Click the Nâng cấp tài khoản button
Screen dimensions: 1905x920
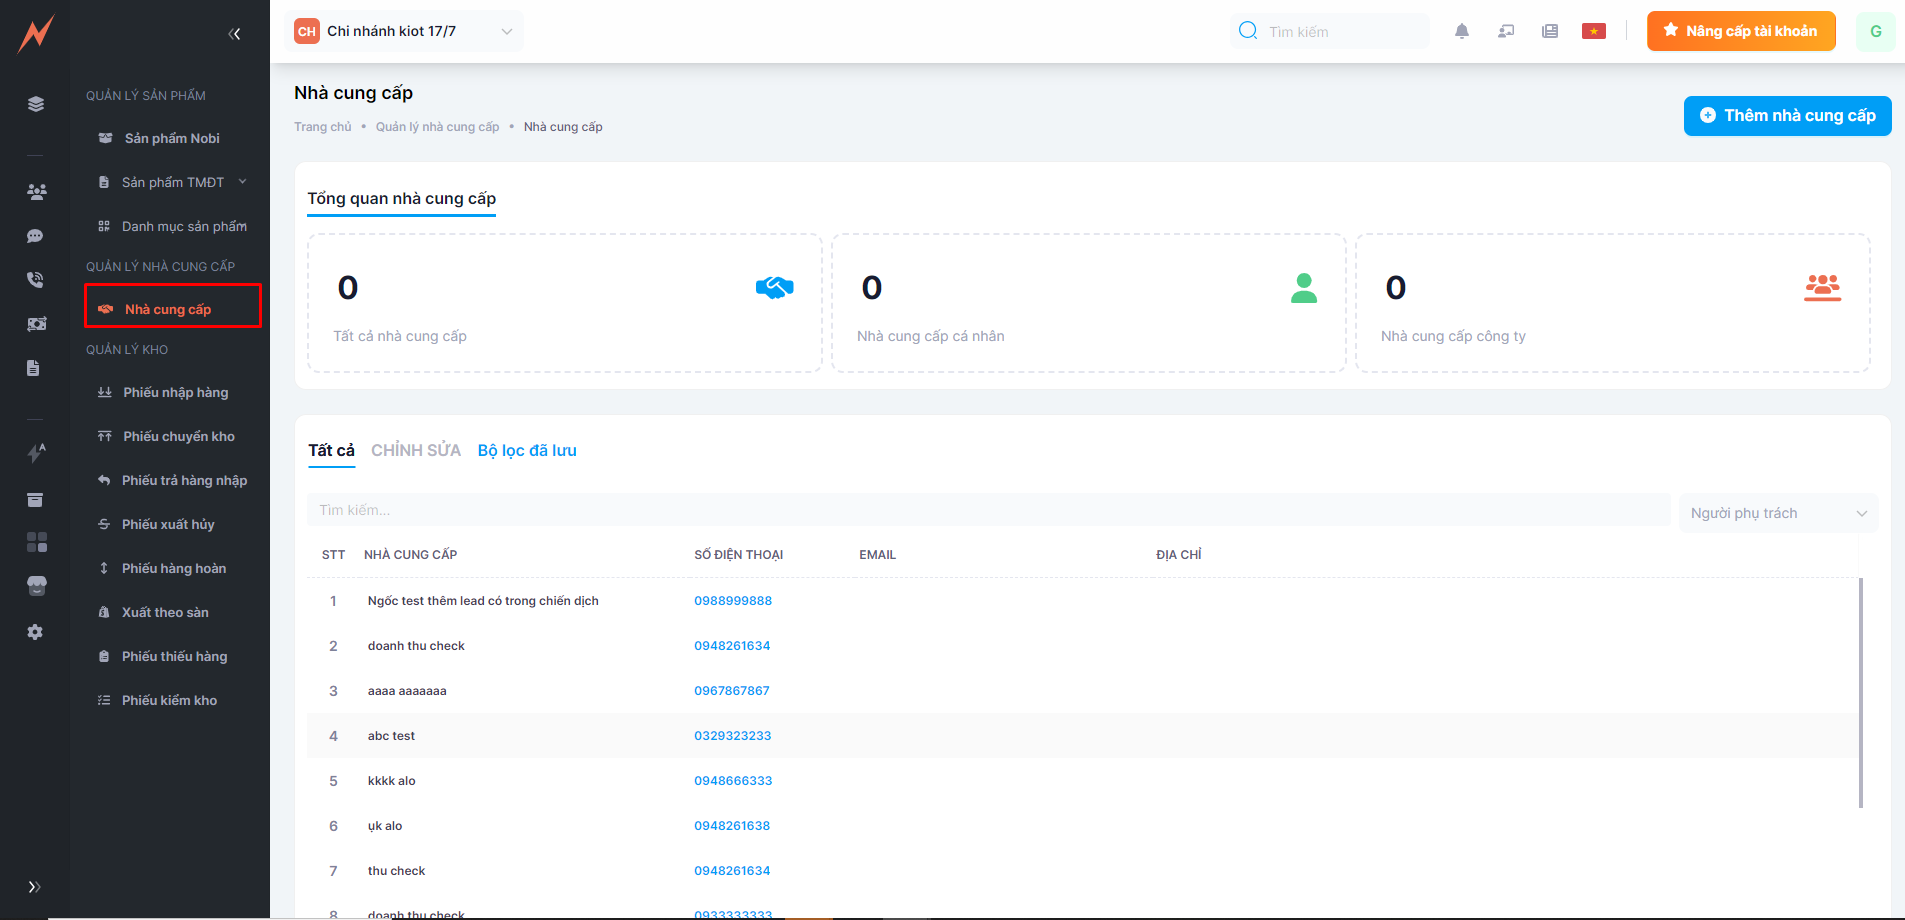pos(1740,31)
